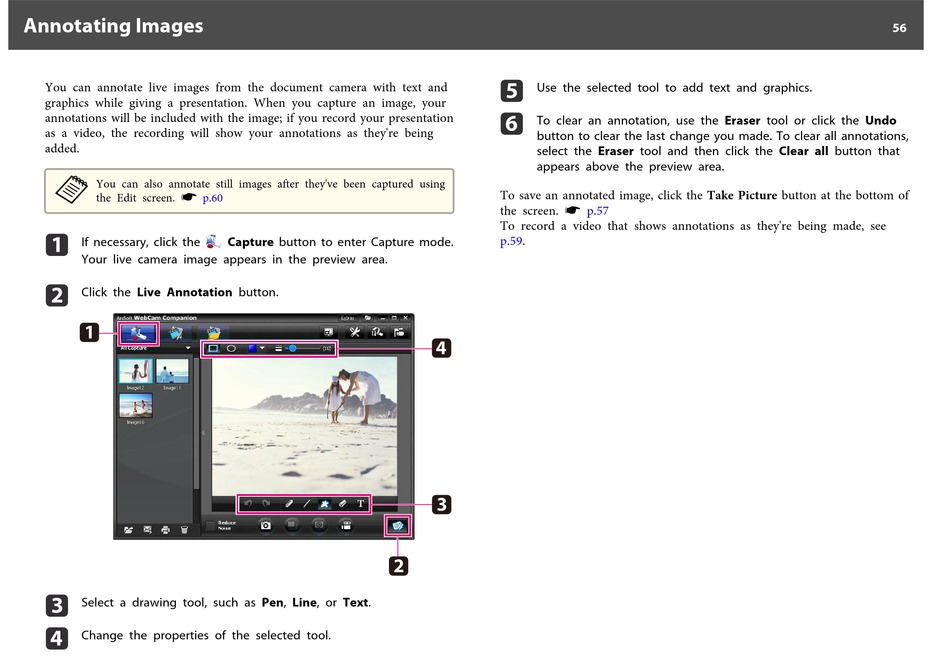Follow the p.60 link in the note
950x660 pixels.
click(x=213, y=198)
